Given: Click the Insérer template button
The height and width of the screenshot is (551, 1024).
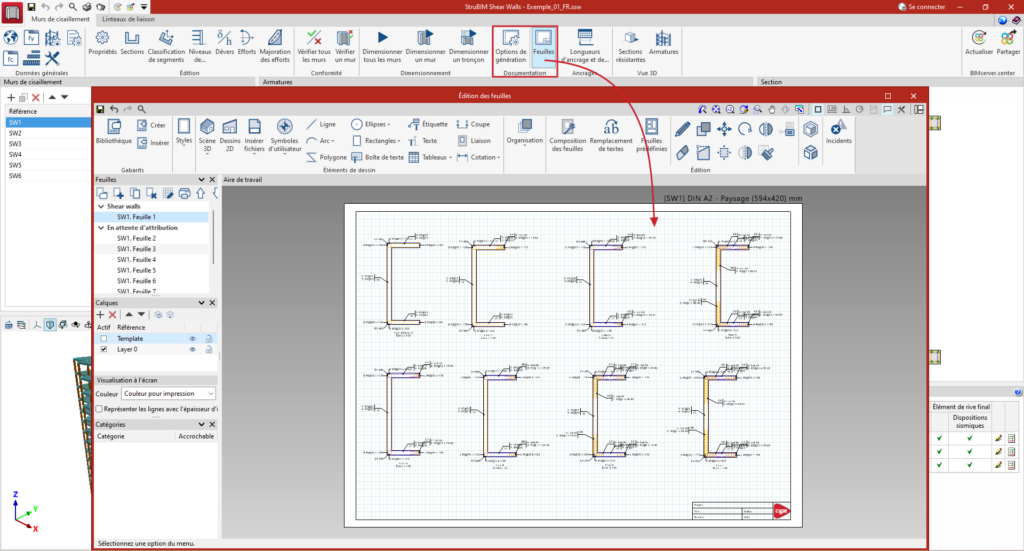Looking at the screenshot, I should (x=153, y=142).
